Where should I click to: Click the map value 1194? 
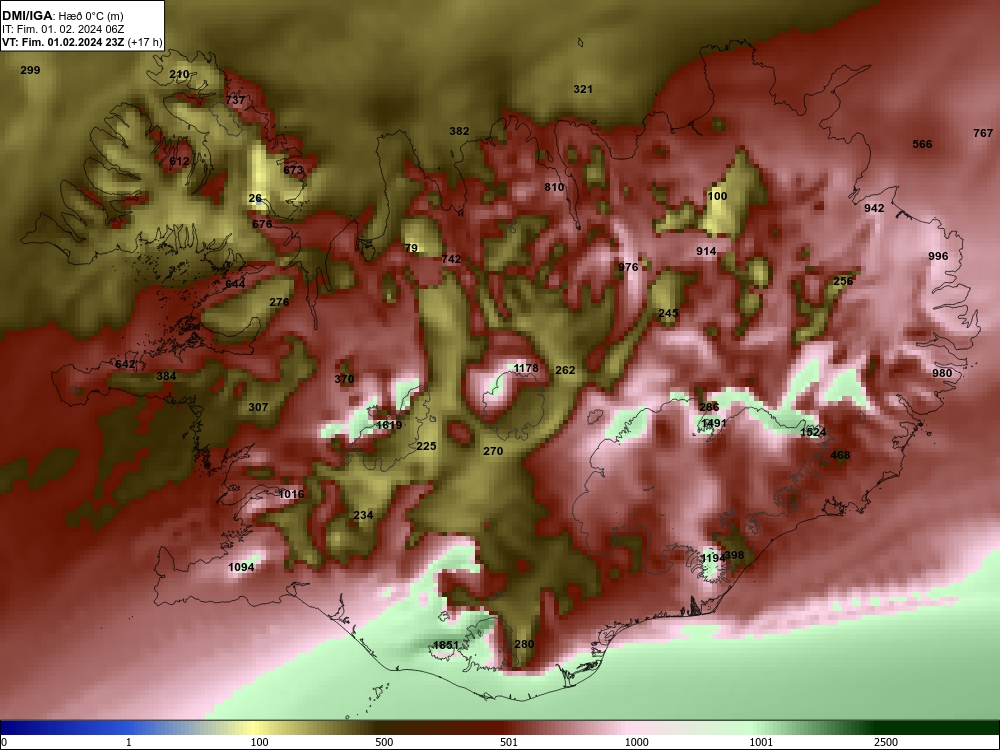712,559
